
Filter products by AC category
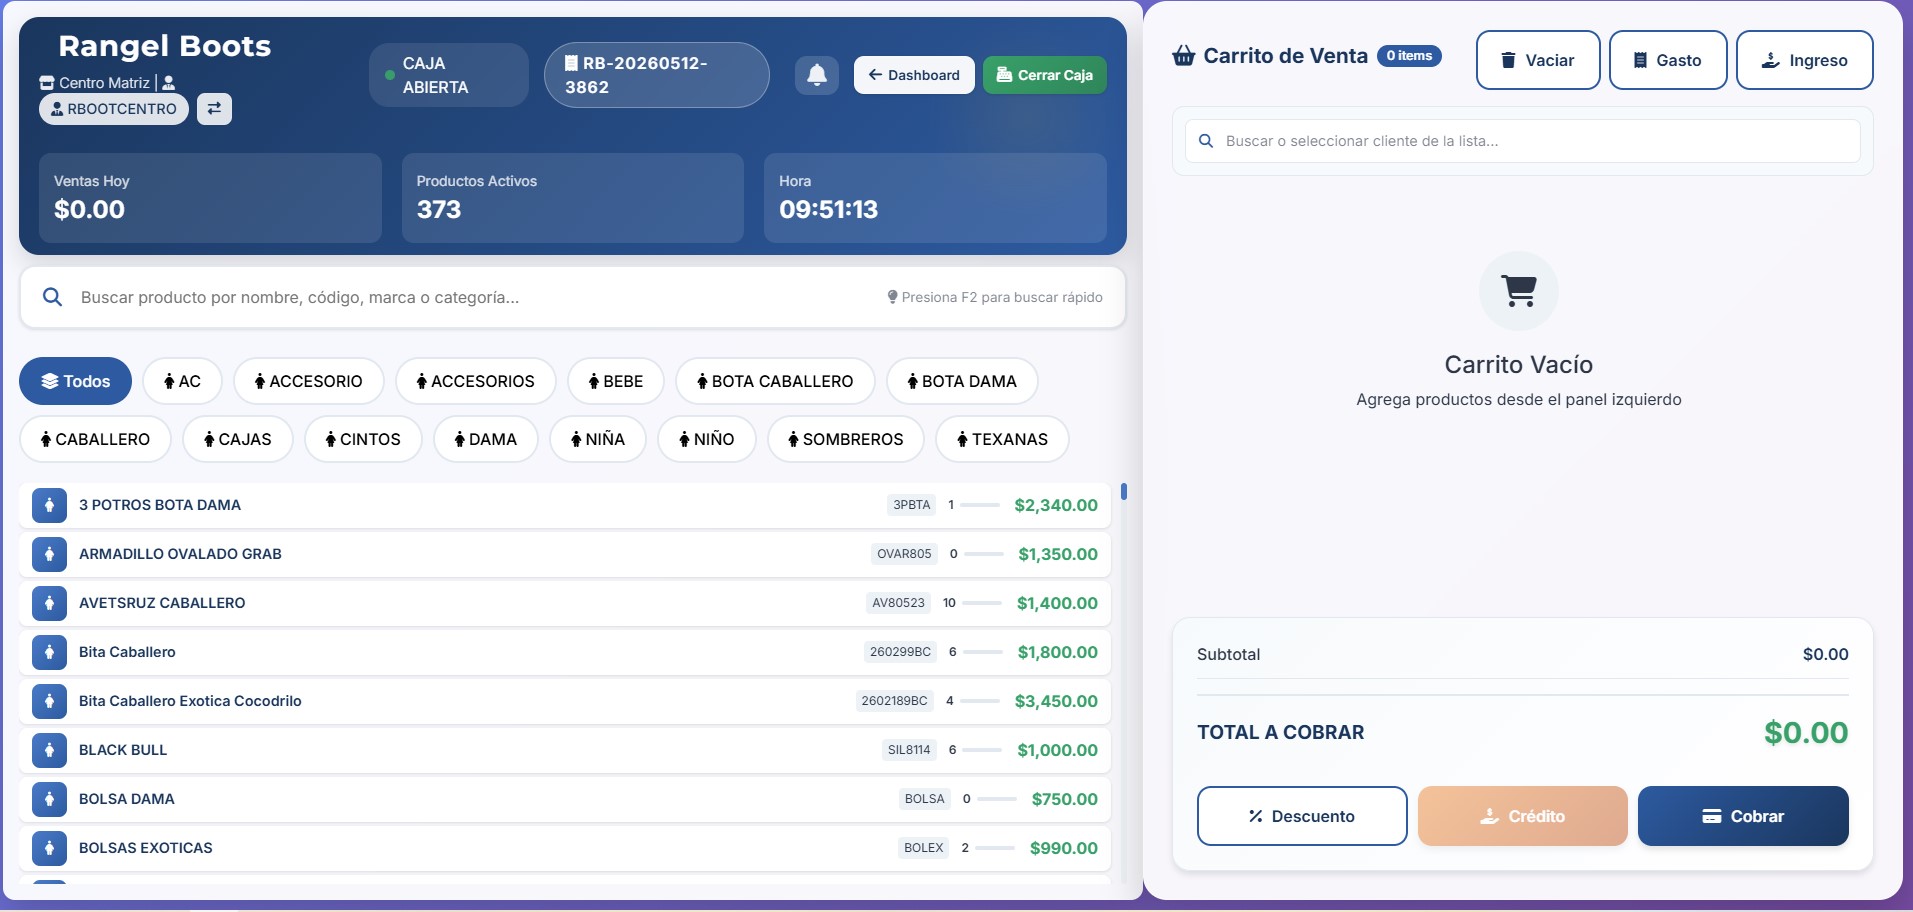point(182,381)
